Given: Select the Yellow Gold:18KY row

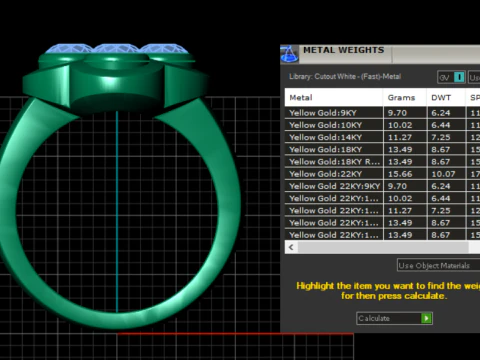Looking at the screenshot, I should 382,149.
